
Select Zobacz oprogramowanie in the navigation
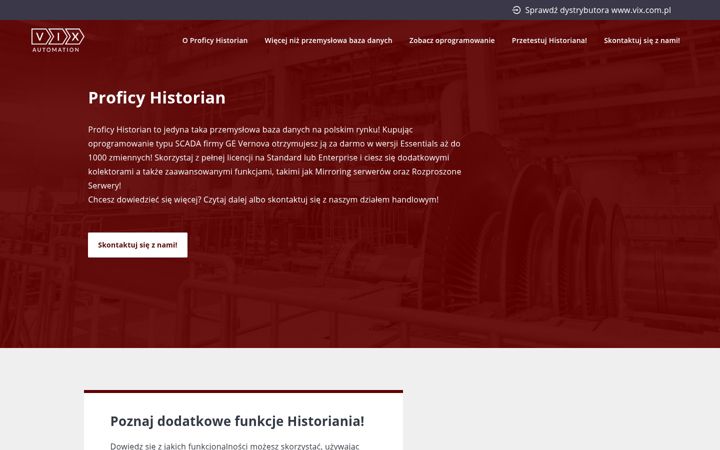[452, 40]
